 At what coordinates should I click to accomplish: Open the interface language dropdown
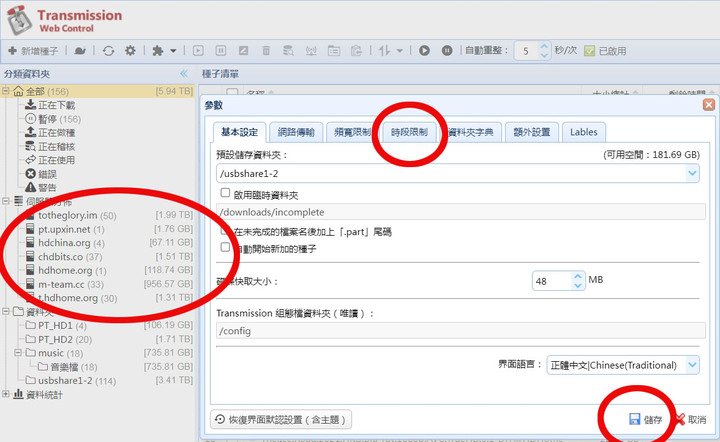point(692,365)
